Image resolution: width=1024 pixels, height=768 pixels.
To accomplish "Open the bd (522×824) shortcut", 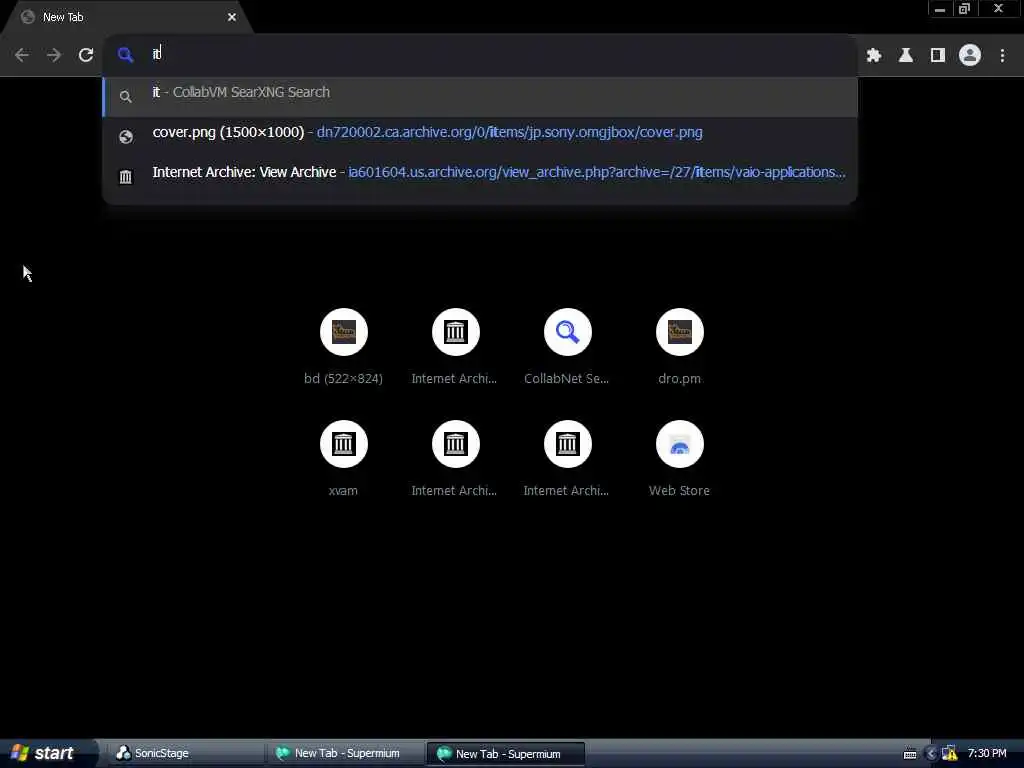I will (344, 347).
